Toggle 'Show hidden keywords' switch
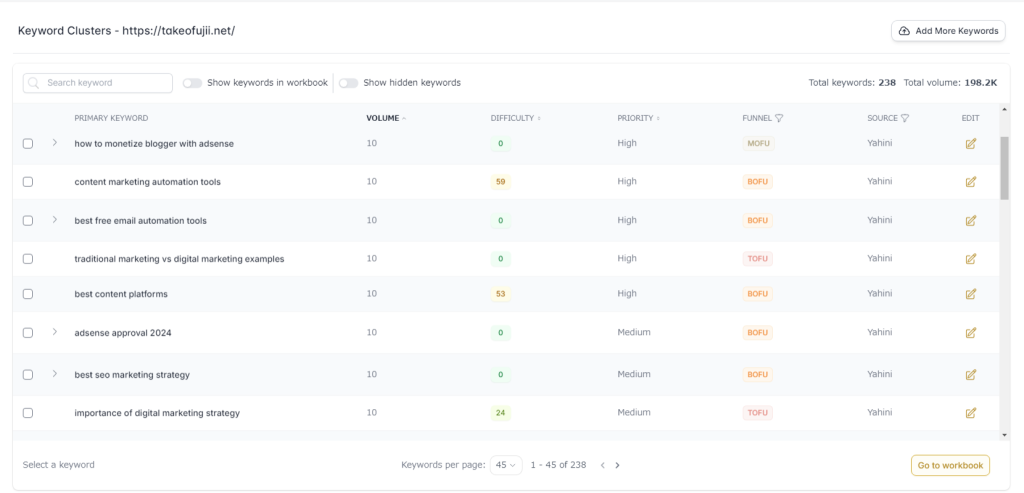This screenshot has height=493, width=1024. pyautogui.click(x=348, y=83)
